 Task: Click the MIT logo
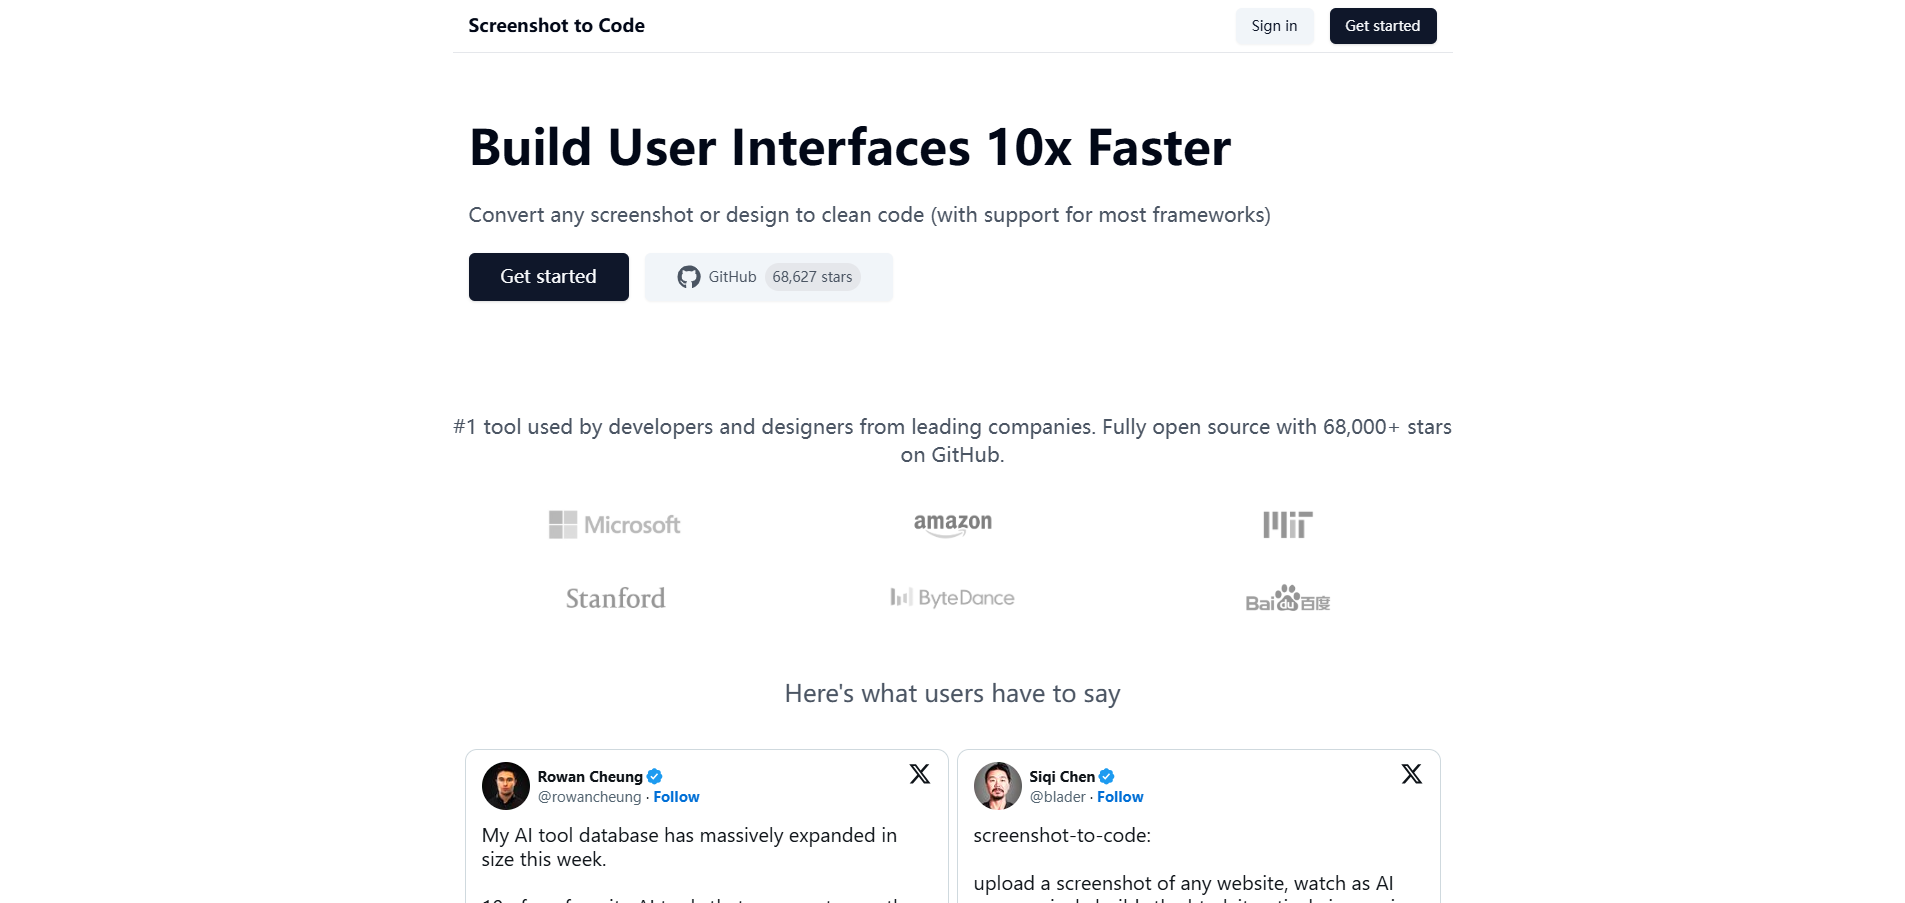(x=1286, y=523)
